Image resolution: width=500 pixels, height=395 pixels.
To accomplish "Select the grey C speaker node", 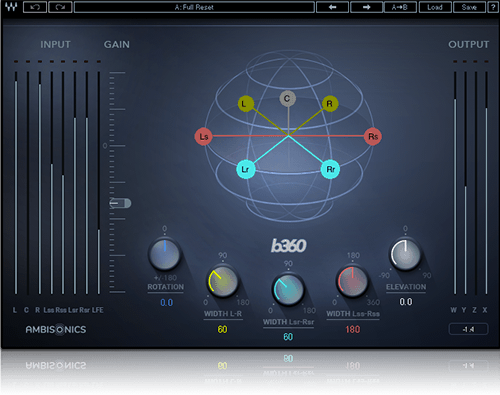I will [287, 98].
